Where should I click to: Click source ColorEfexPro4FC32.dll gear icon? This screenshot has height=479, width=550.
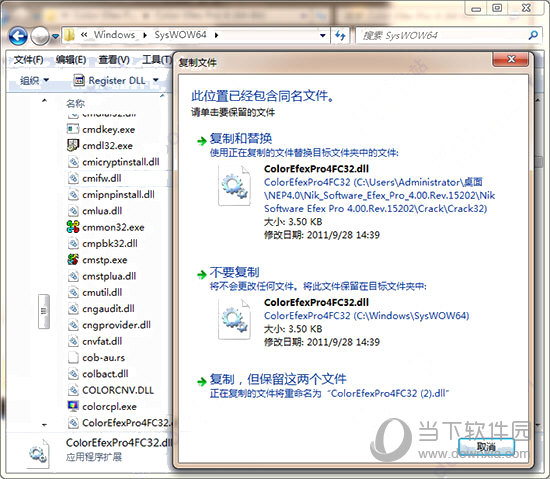click(x=234, y=185)
